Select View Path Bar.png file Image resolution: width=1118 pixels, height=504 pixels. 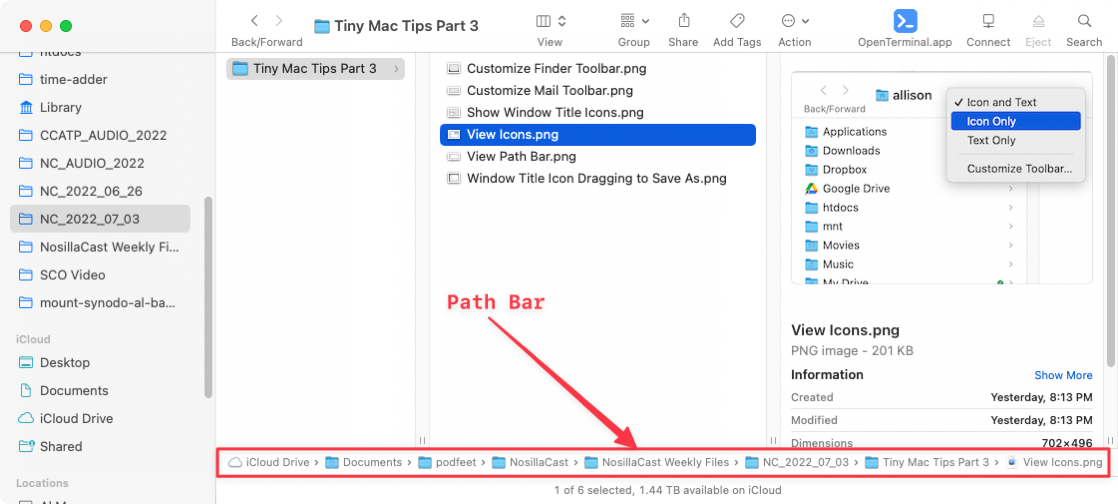pos(521,156)
